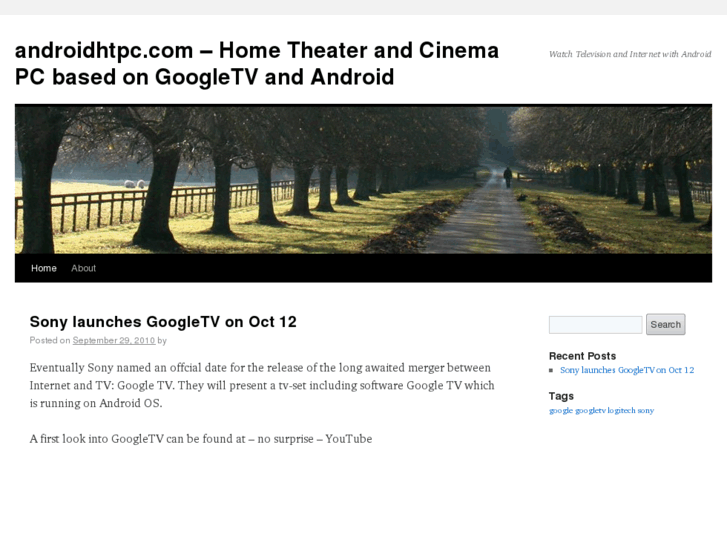Screen dimensions: 727x545
Task: Open recent post 'Sony launches GoogleTV on Oct 12'
Action: click(x=627, y=370)
